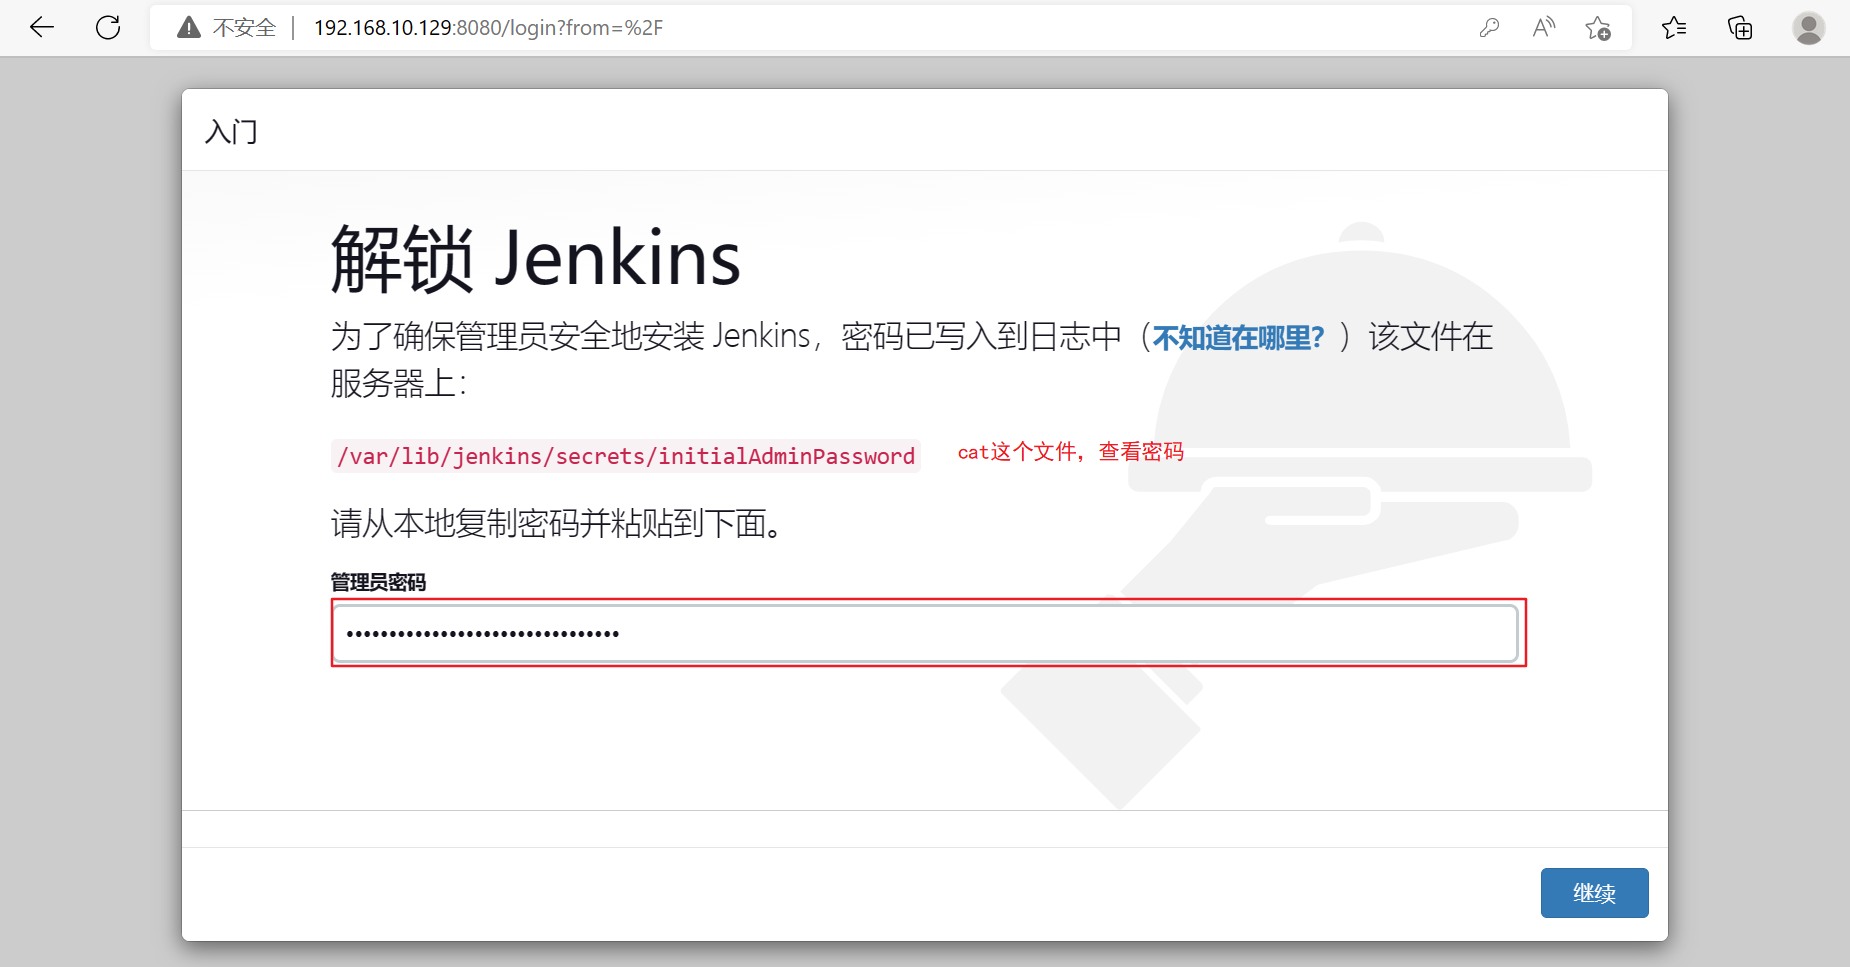This screenshot has width=1850, height=967.
Task: Click the 管理员密码 password input field
Action: (x=925, y=633)
